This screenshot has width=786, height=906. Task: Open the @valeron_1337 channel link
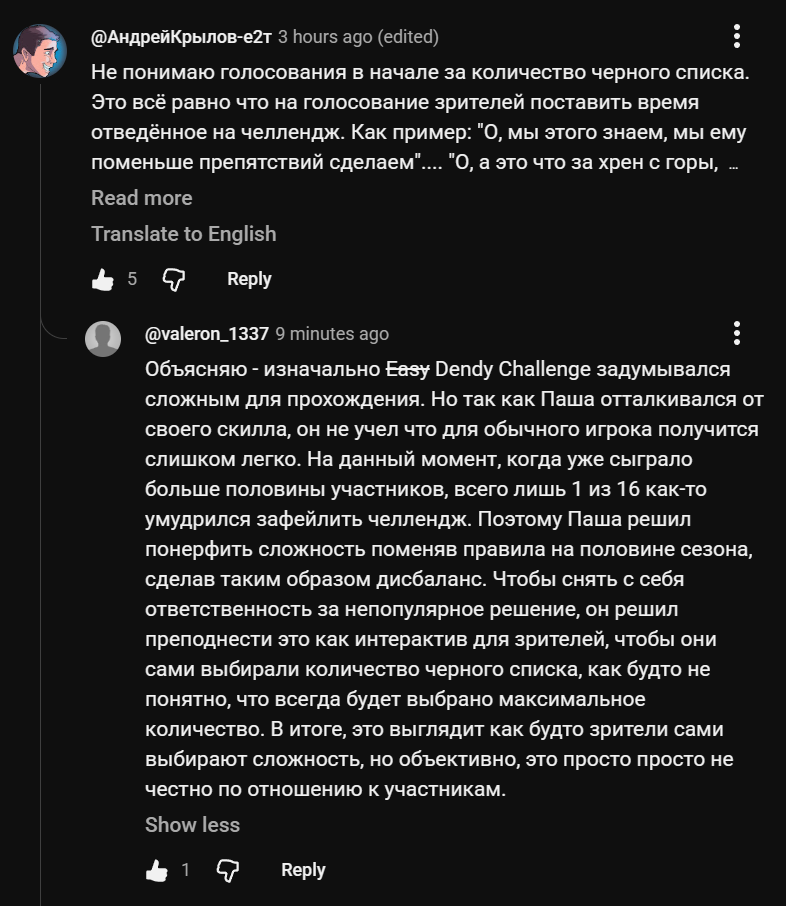(x=207, y=334)
